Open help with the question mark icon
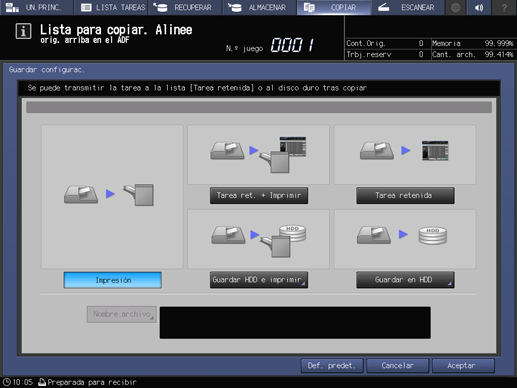 point(504,7)
